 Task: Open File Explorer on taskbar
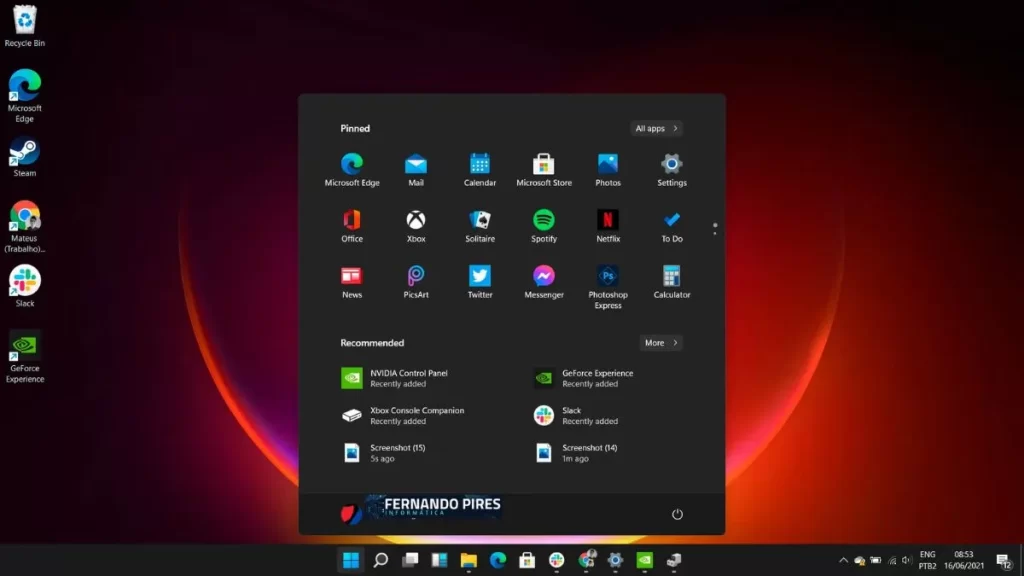point(468,560)
